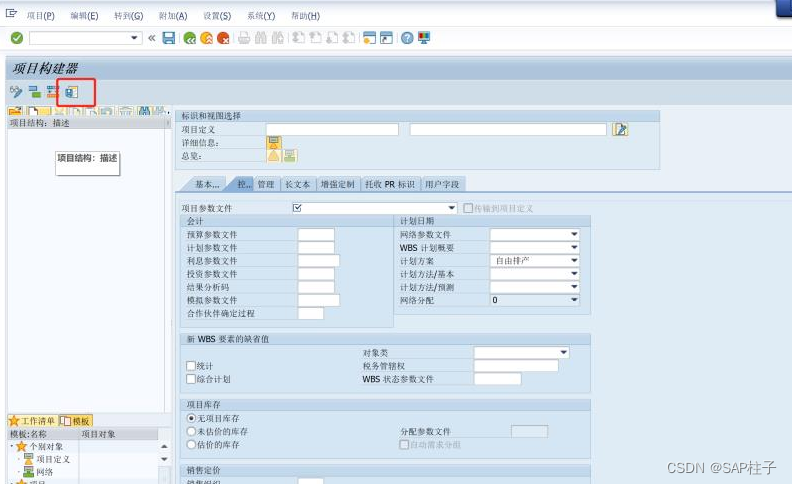Viewport: 792px width, 484px height.
Task: Click the green Back button
Action: click(190, 38)
